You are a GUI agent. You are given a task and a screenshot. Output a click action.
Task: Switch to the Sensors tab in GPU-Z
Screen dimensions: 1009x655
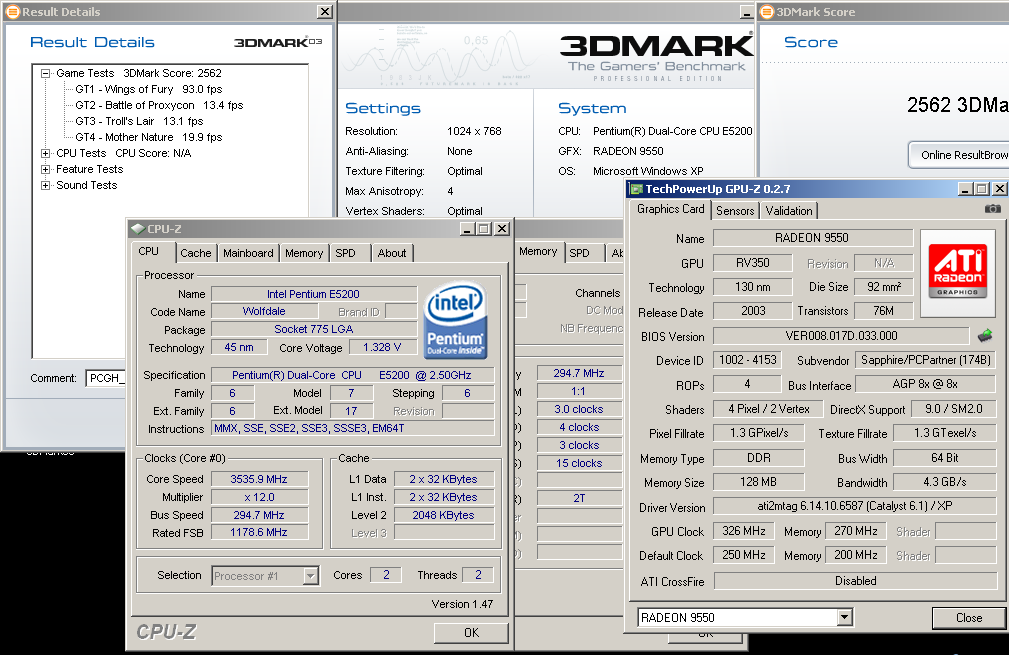735,210
